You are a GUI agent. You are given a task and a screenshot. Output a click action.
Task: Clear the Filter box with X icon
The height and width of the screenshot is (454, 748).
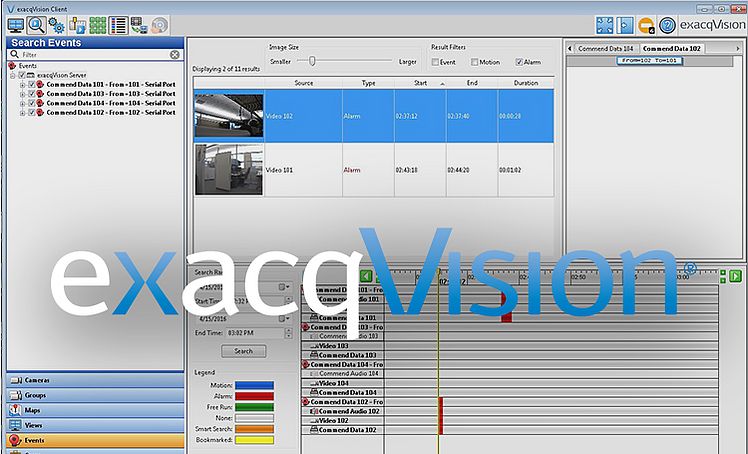pyautogui.click(x=175, y=55)
